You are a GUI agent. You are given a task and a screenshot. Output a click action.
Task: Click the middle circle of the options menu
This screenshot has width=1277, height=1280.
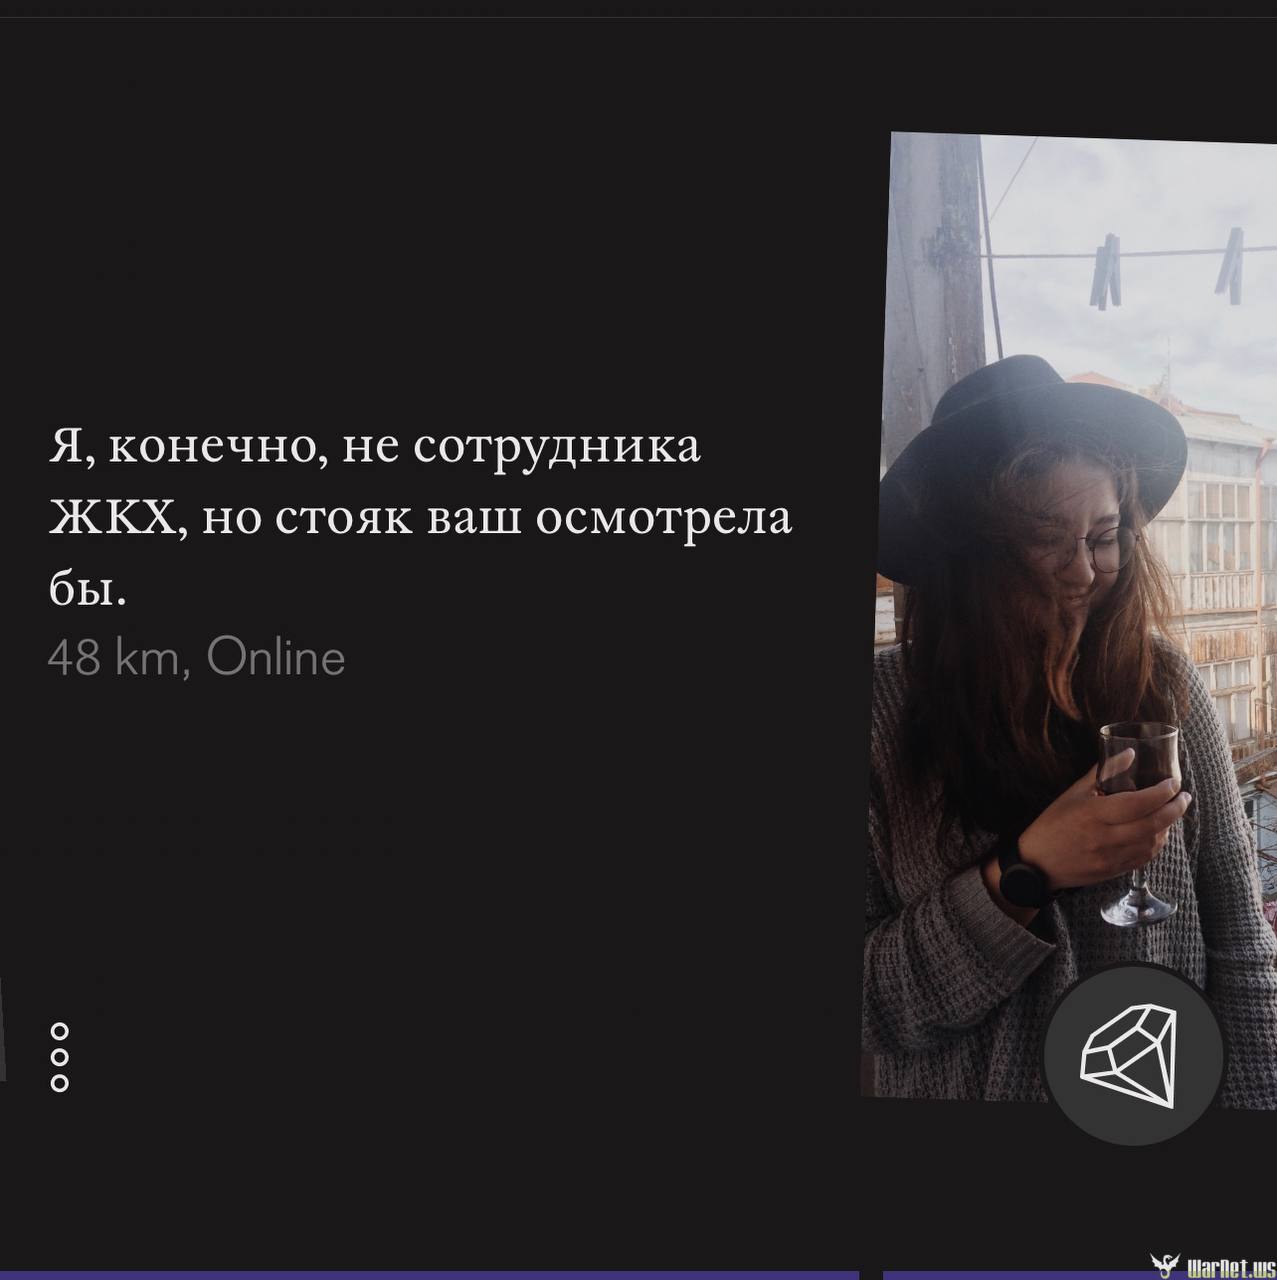(x=59, y=1056)
